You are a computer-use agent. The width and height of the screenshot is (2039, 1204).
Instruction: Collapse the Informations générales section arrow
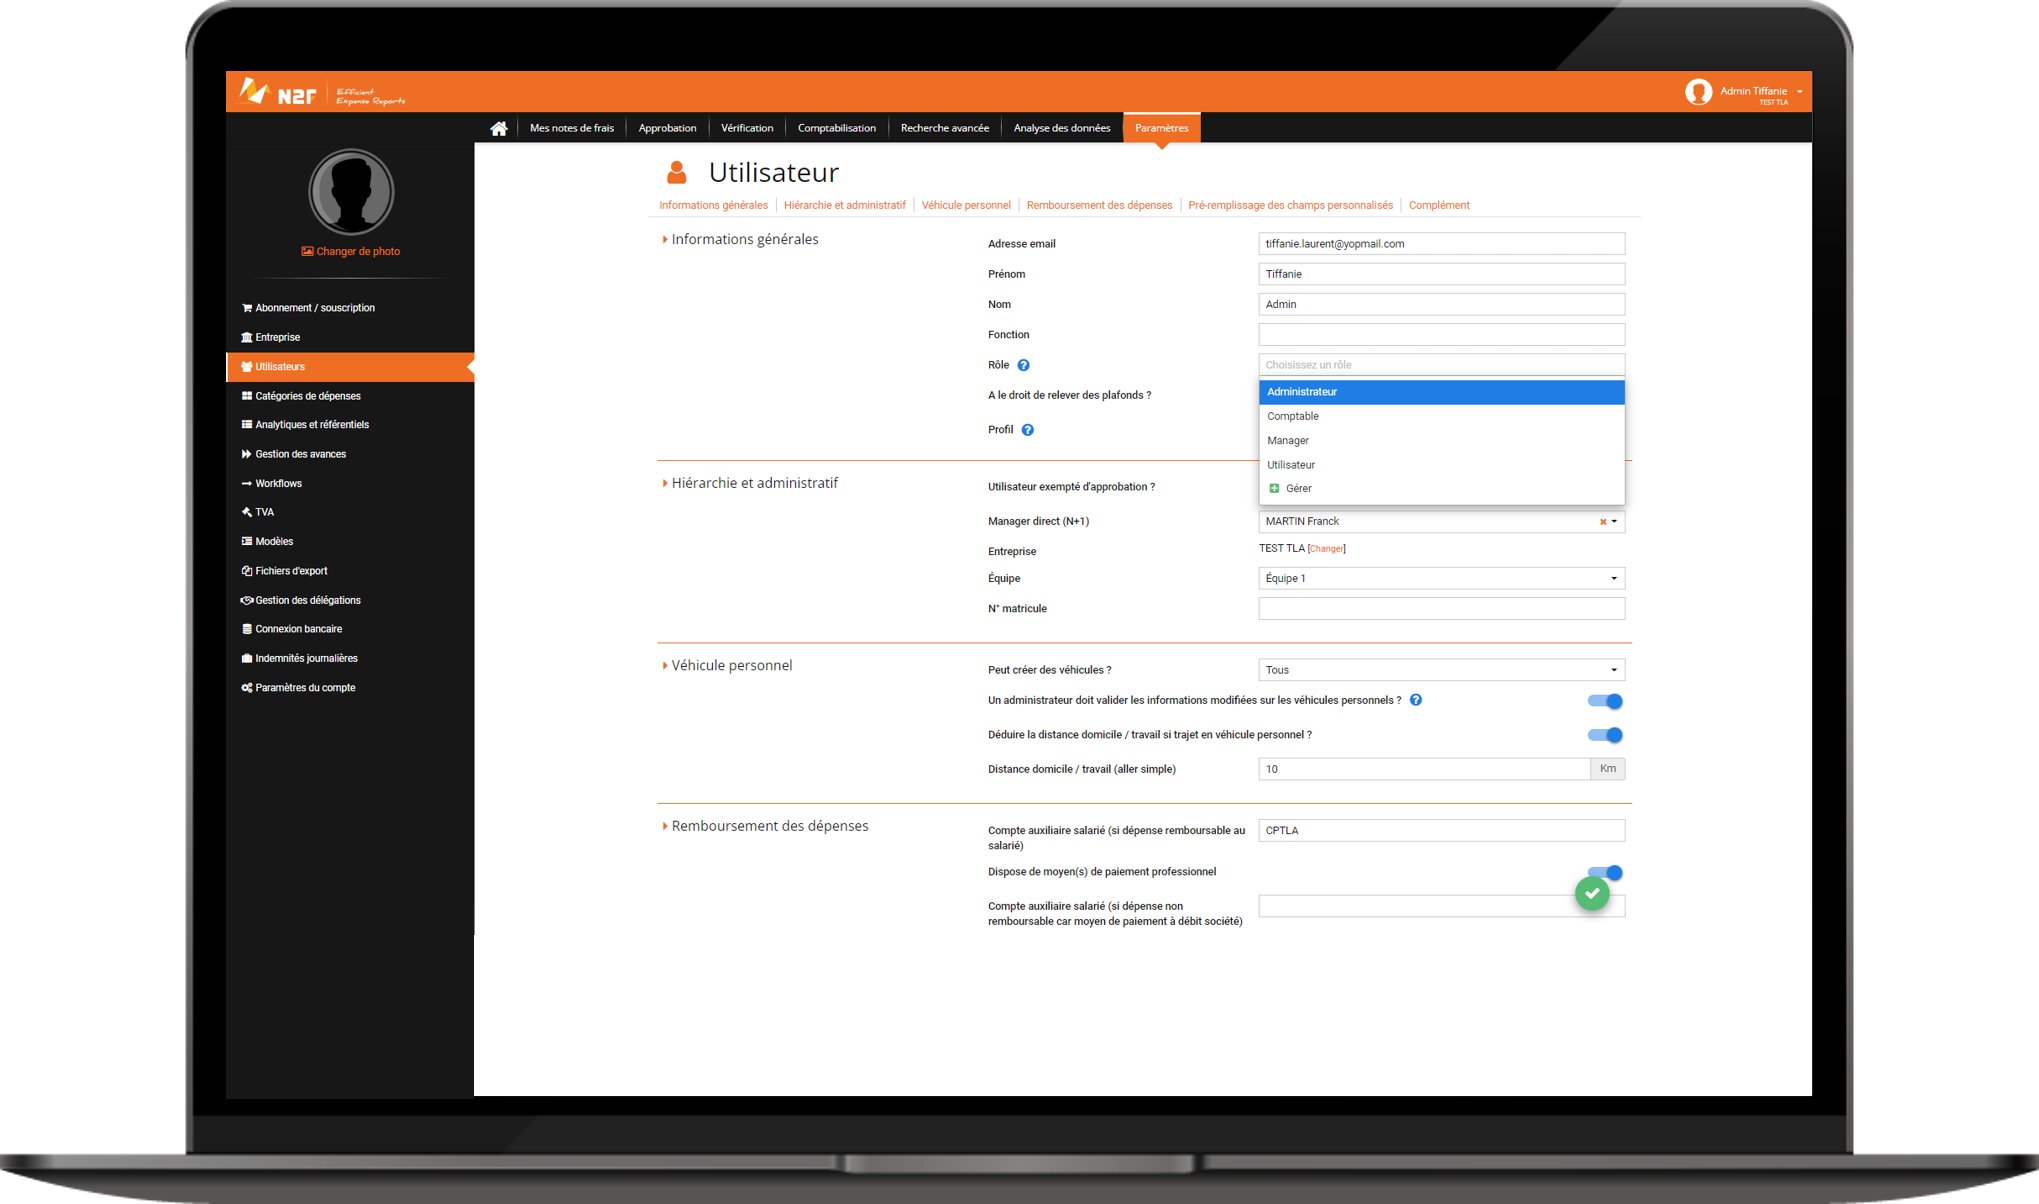[664, 239]
